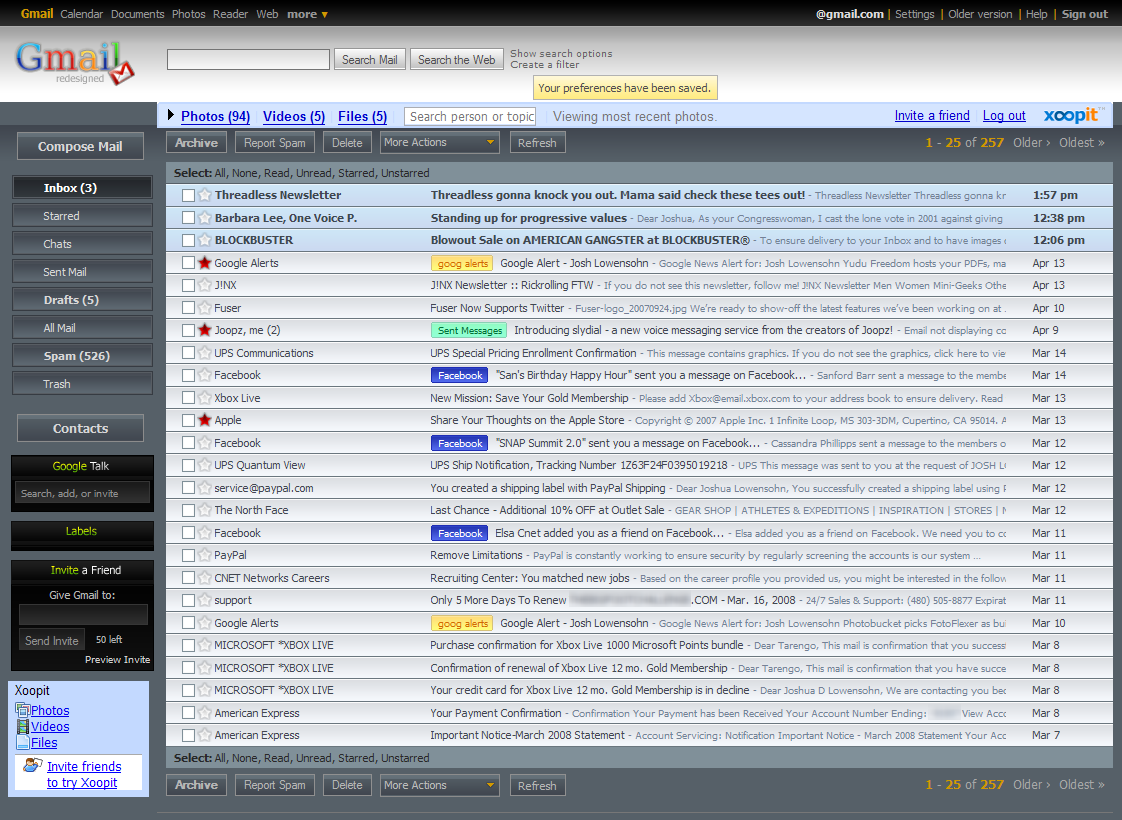Remove the star from the Joopz email

pos(204,330)
